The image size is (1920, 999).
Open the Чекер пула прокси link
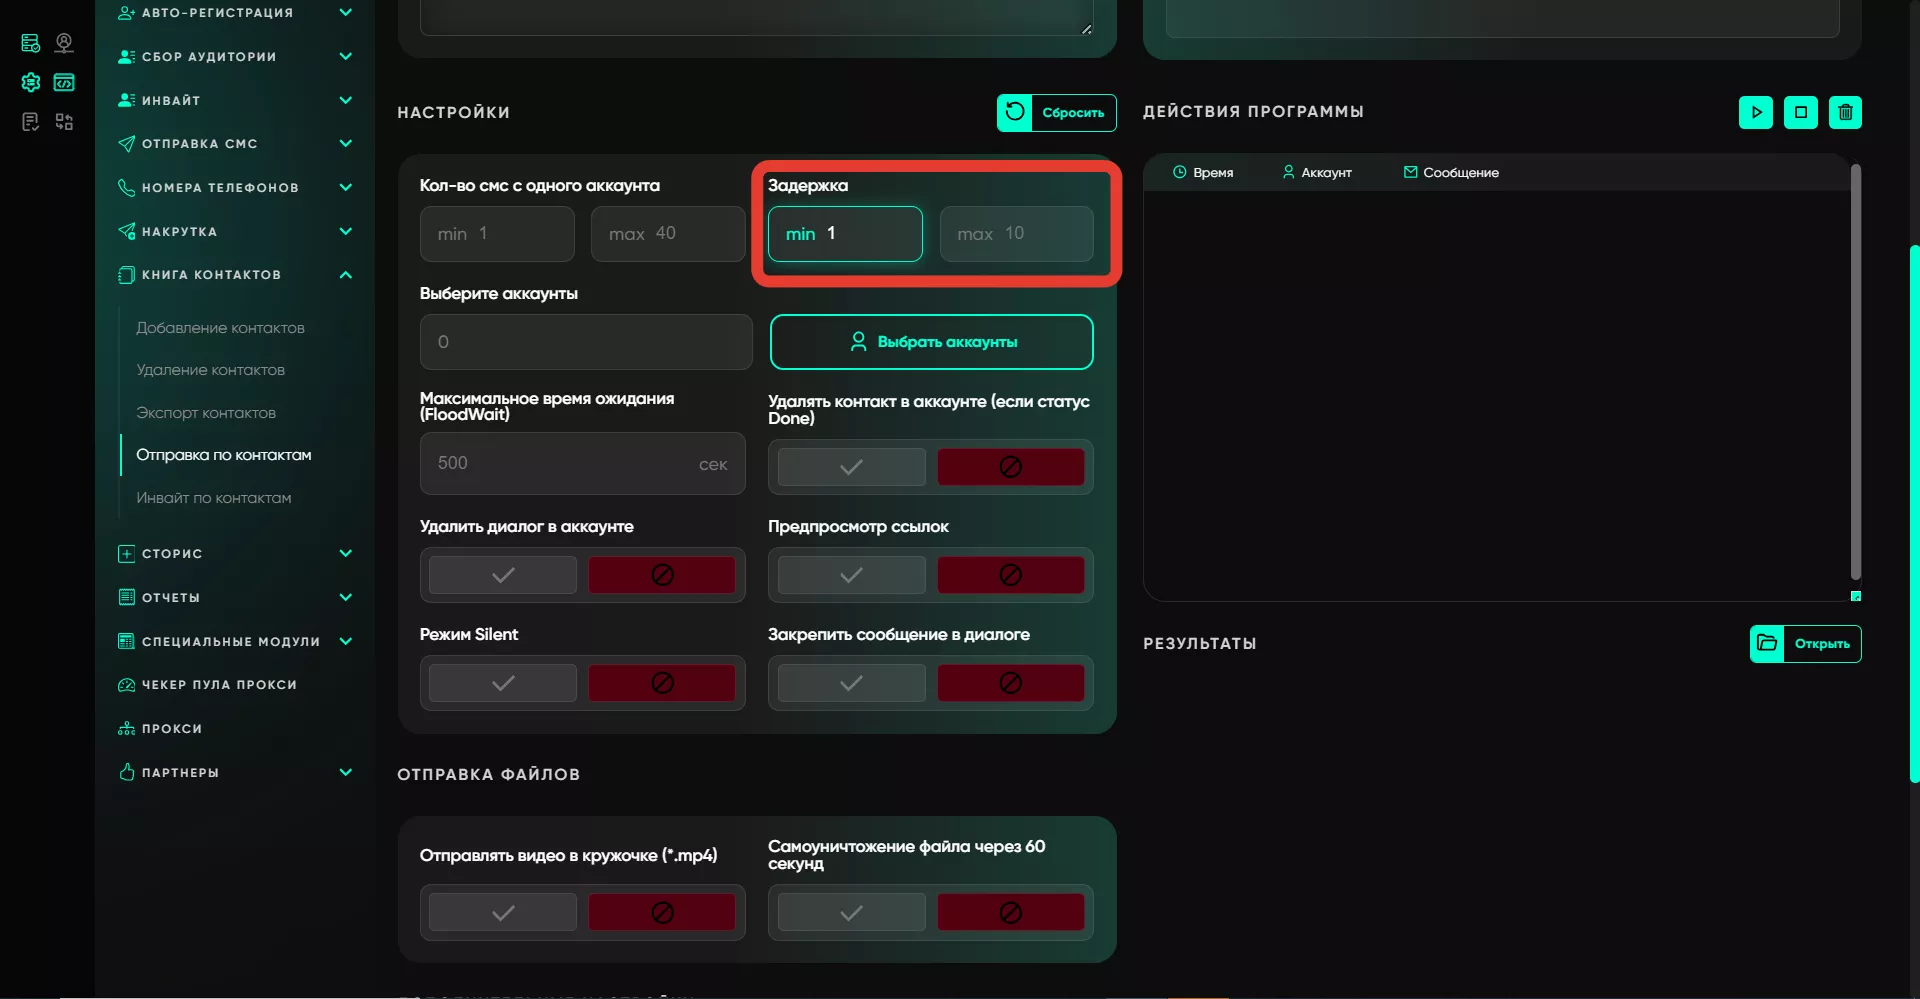pyautogui.click(x=219, y=685)
